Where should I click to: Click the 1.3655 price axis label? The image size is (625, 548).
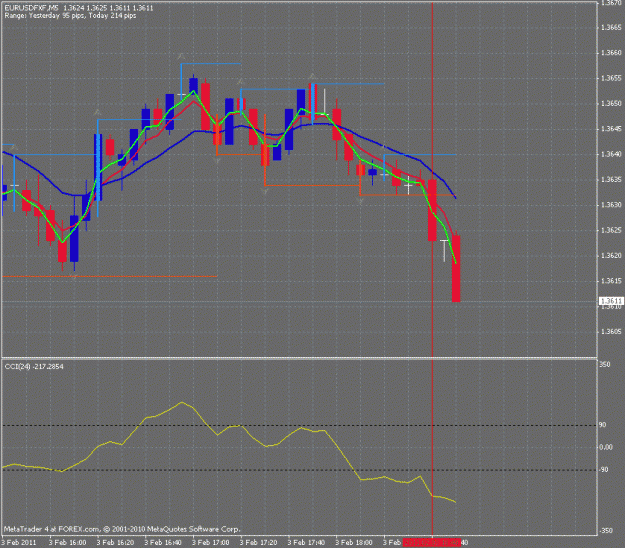coord(611,78)
